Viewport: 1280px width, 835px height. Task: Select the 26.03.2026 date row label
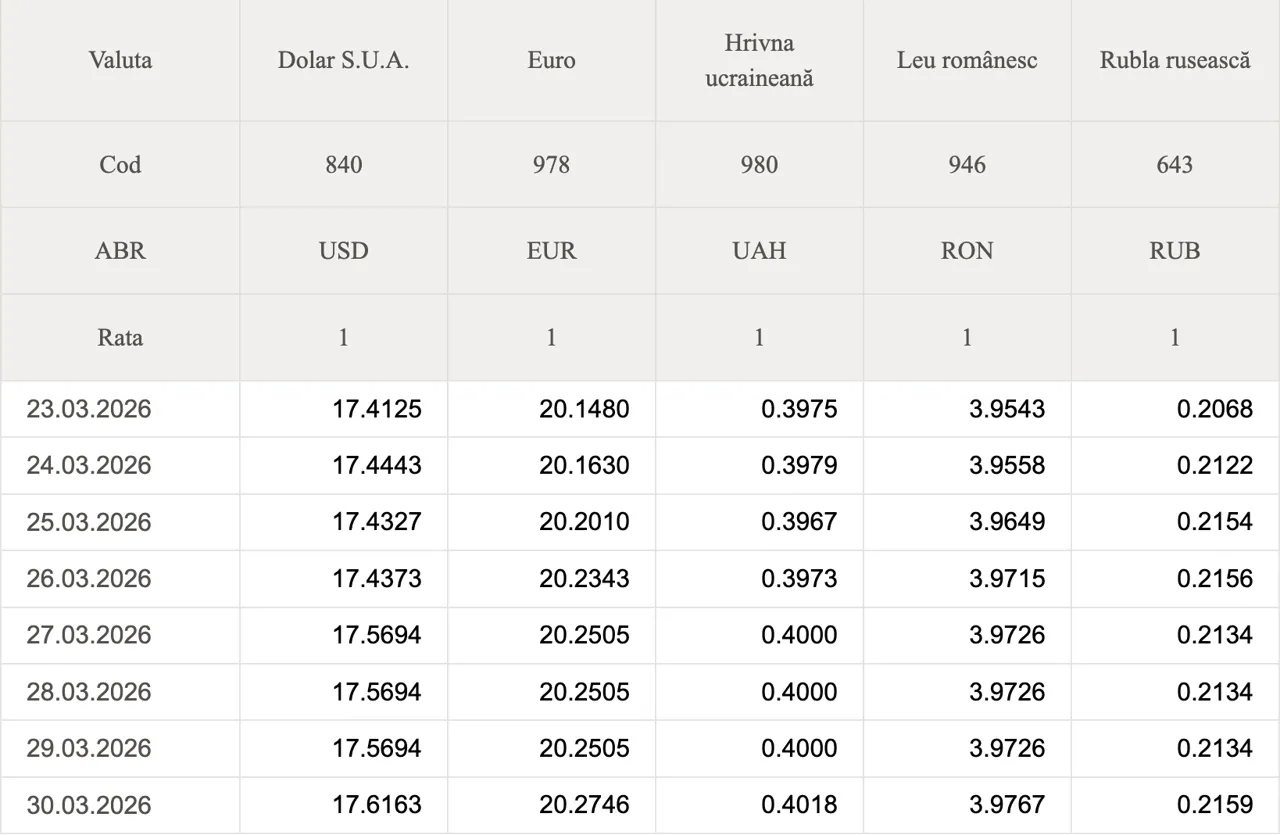coord(89,579)
